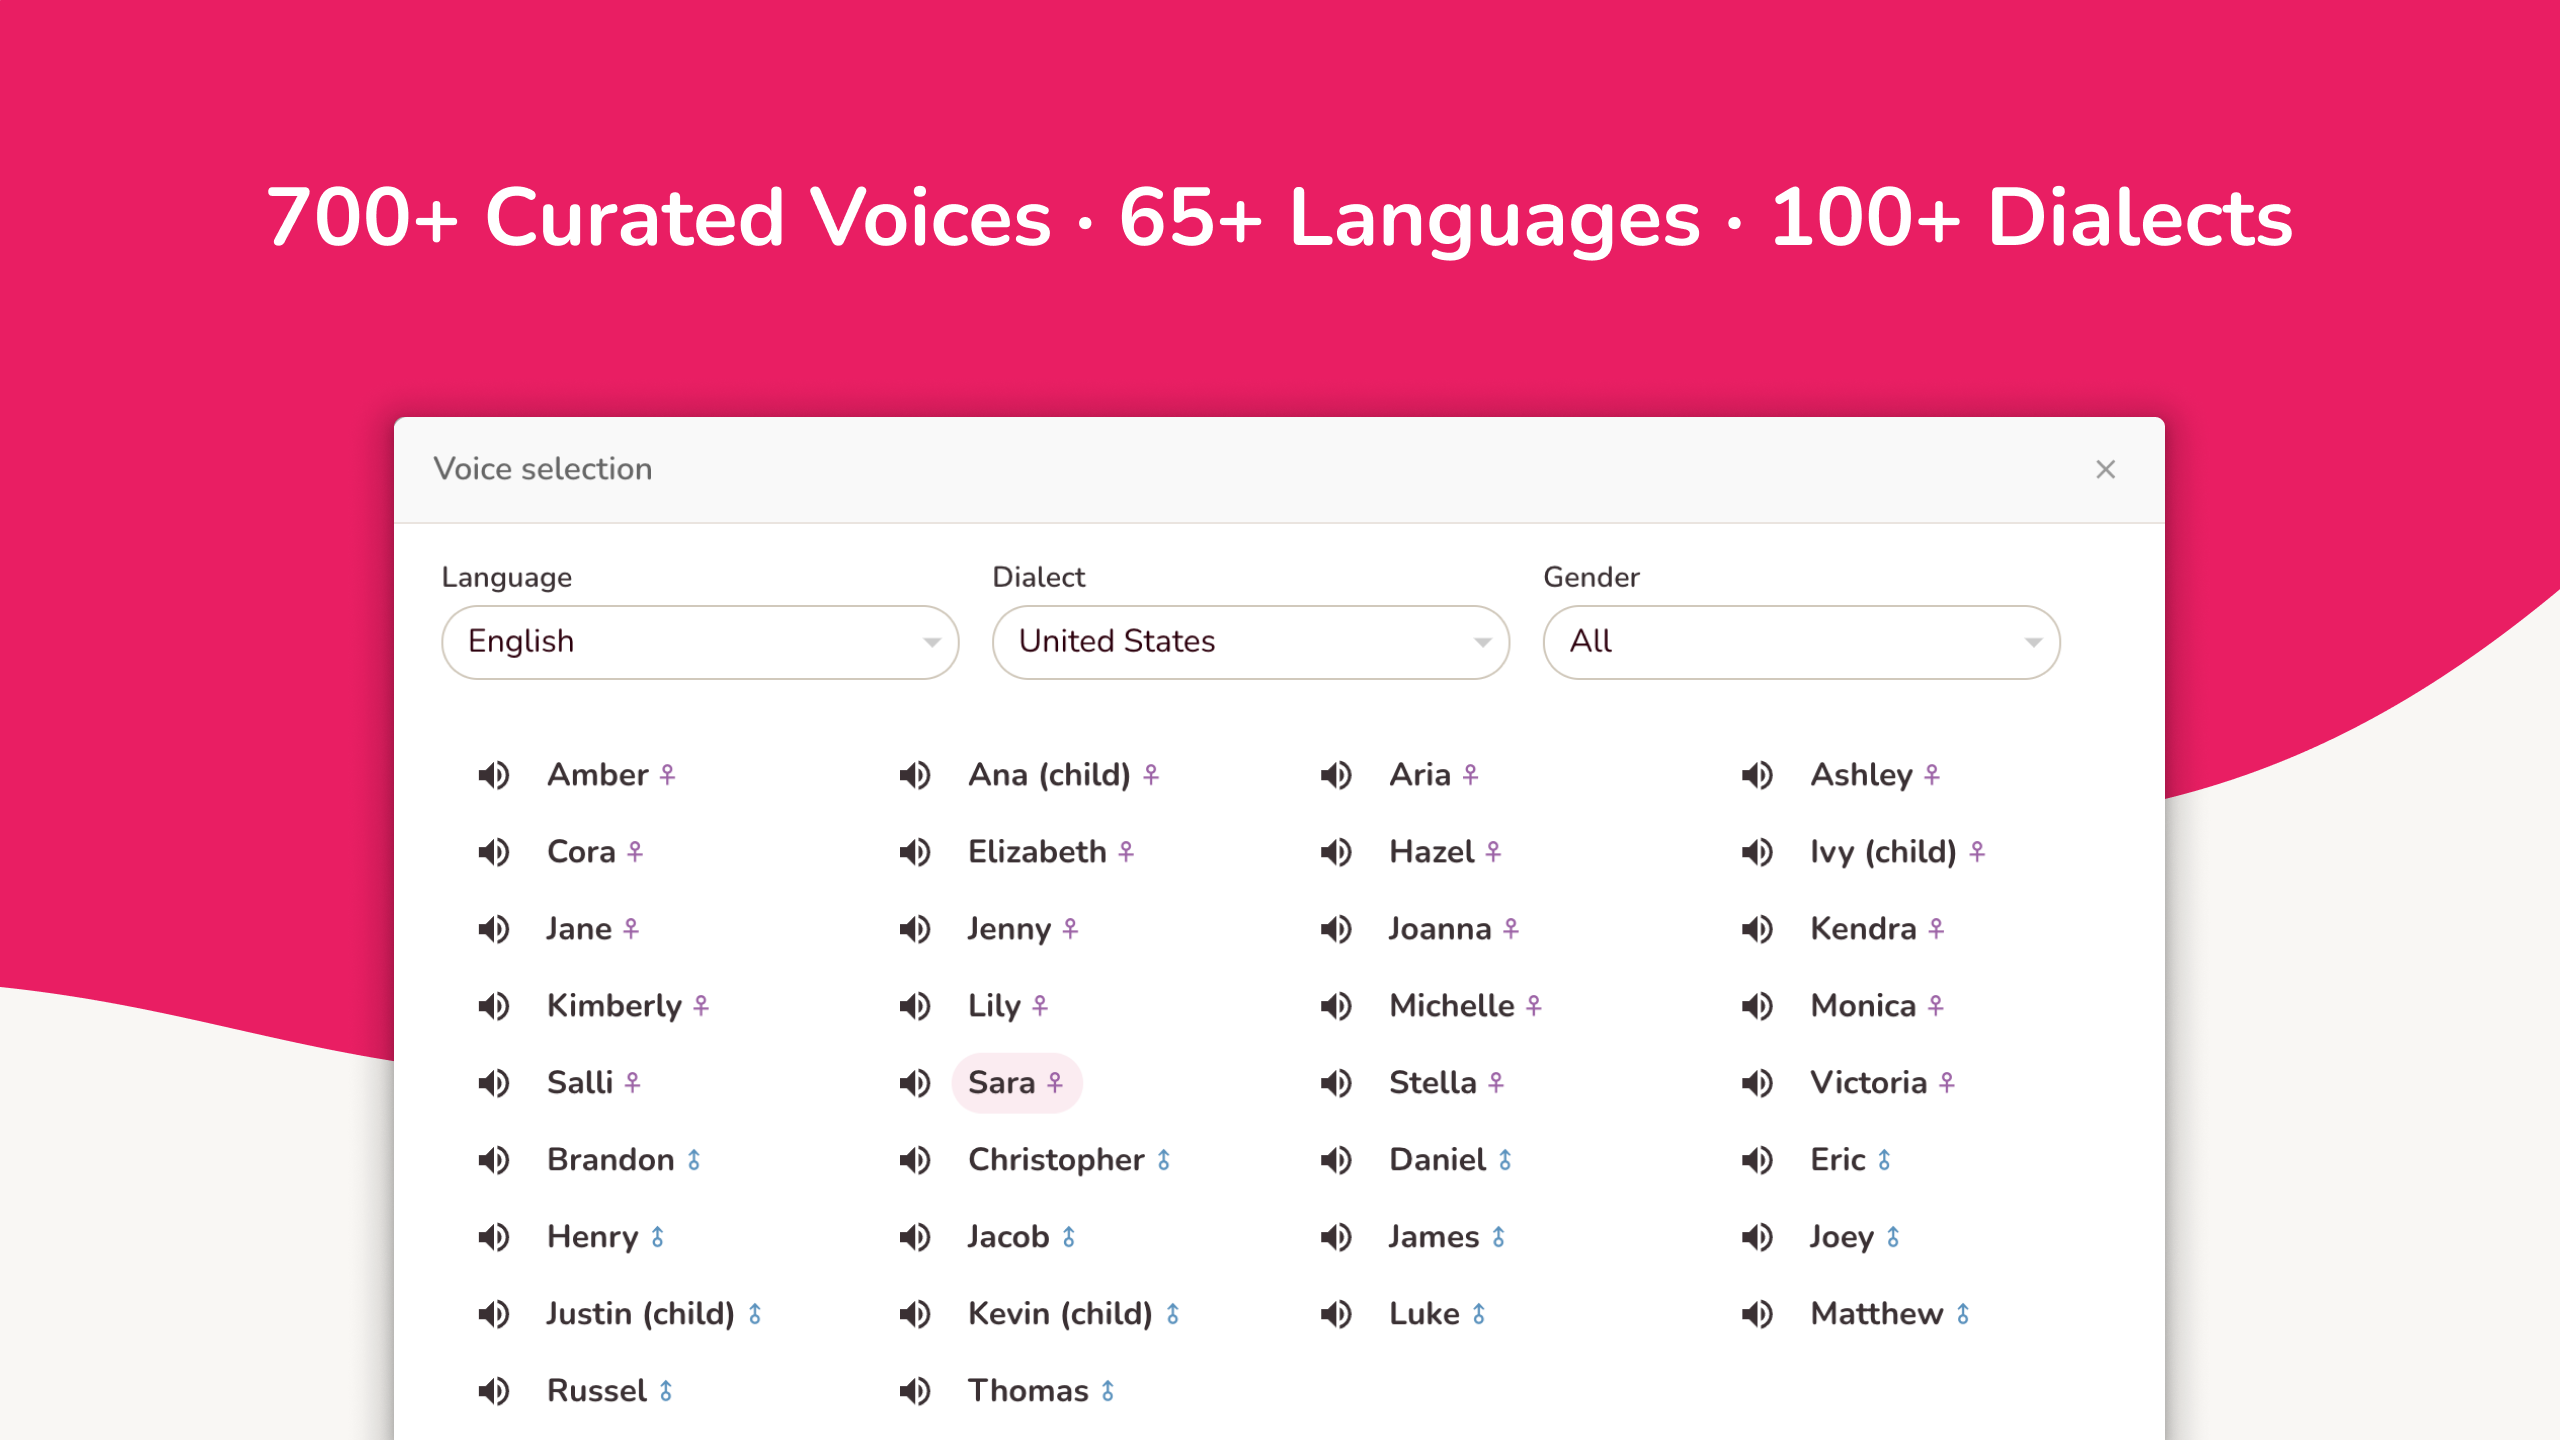
Task: Choose the Justin (child) voice
Action: (x=641, y=1314)
